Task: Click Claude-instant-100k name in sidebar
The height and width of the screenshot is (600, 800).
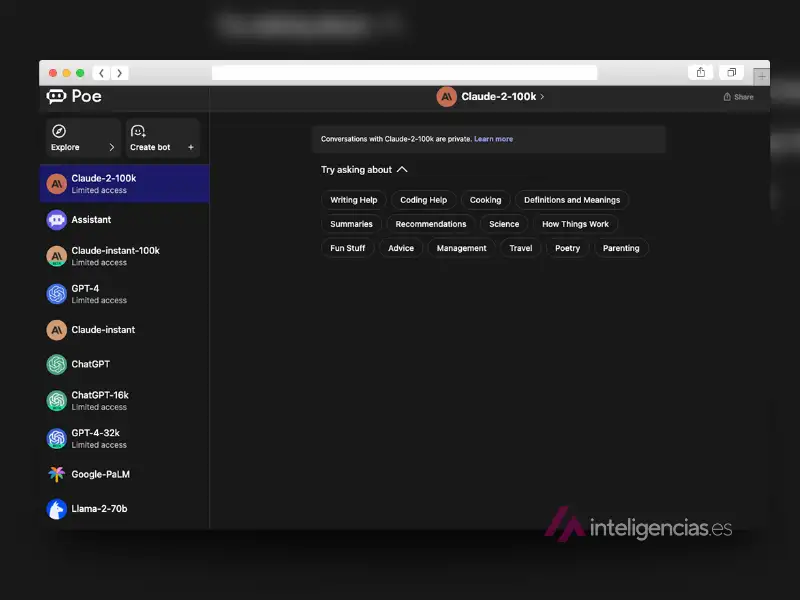Action: coord(115,251)
